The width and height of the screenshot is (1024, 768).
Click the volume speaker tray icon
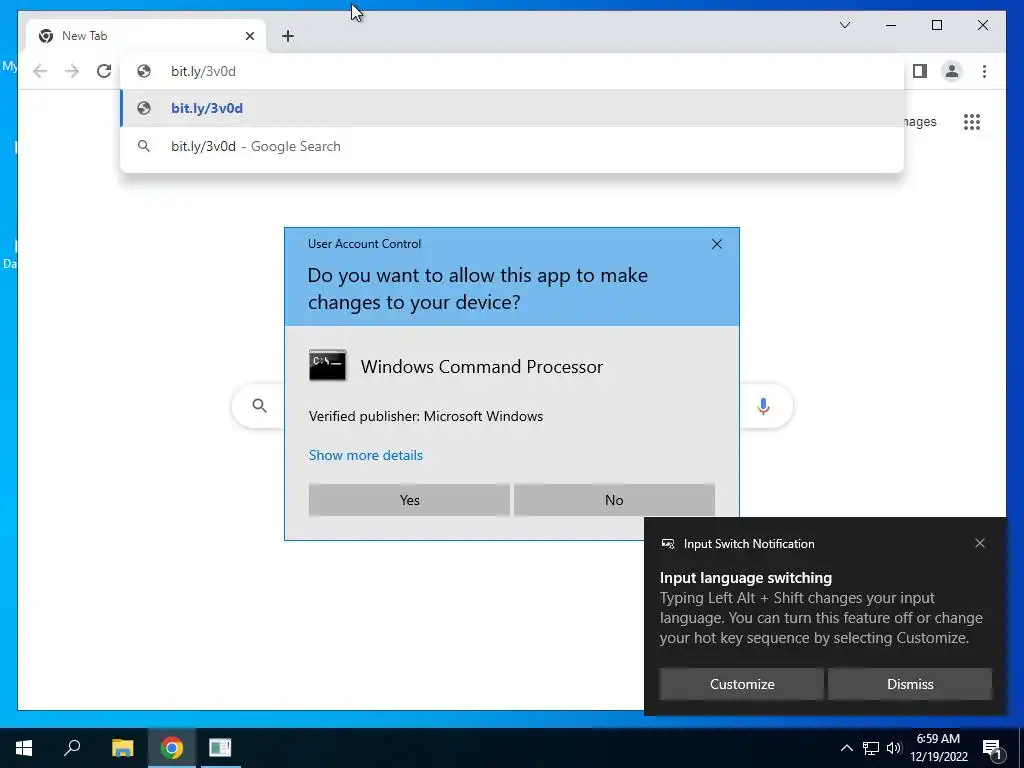[x=894, y=748]
